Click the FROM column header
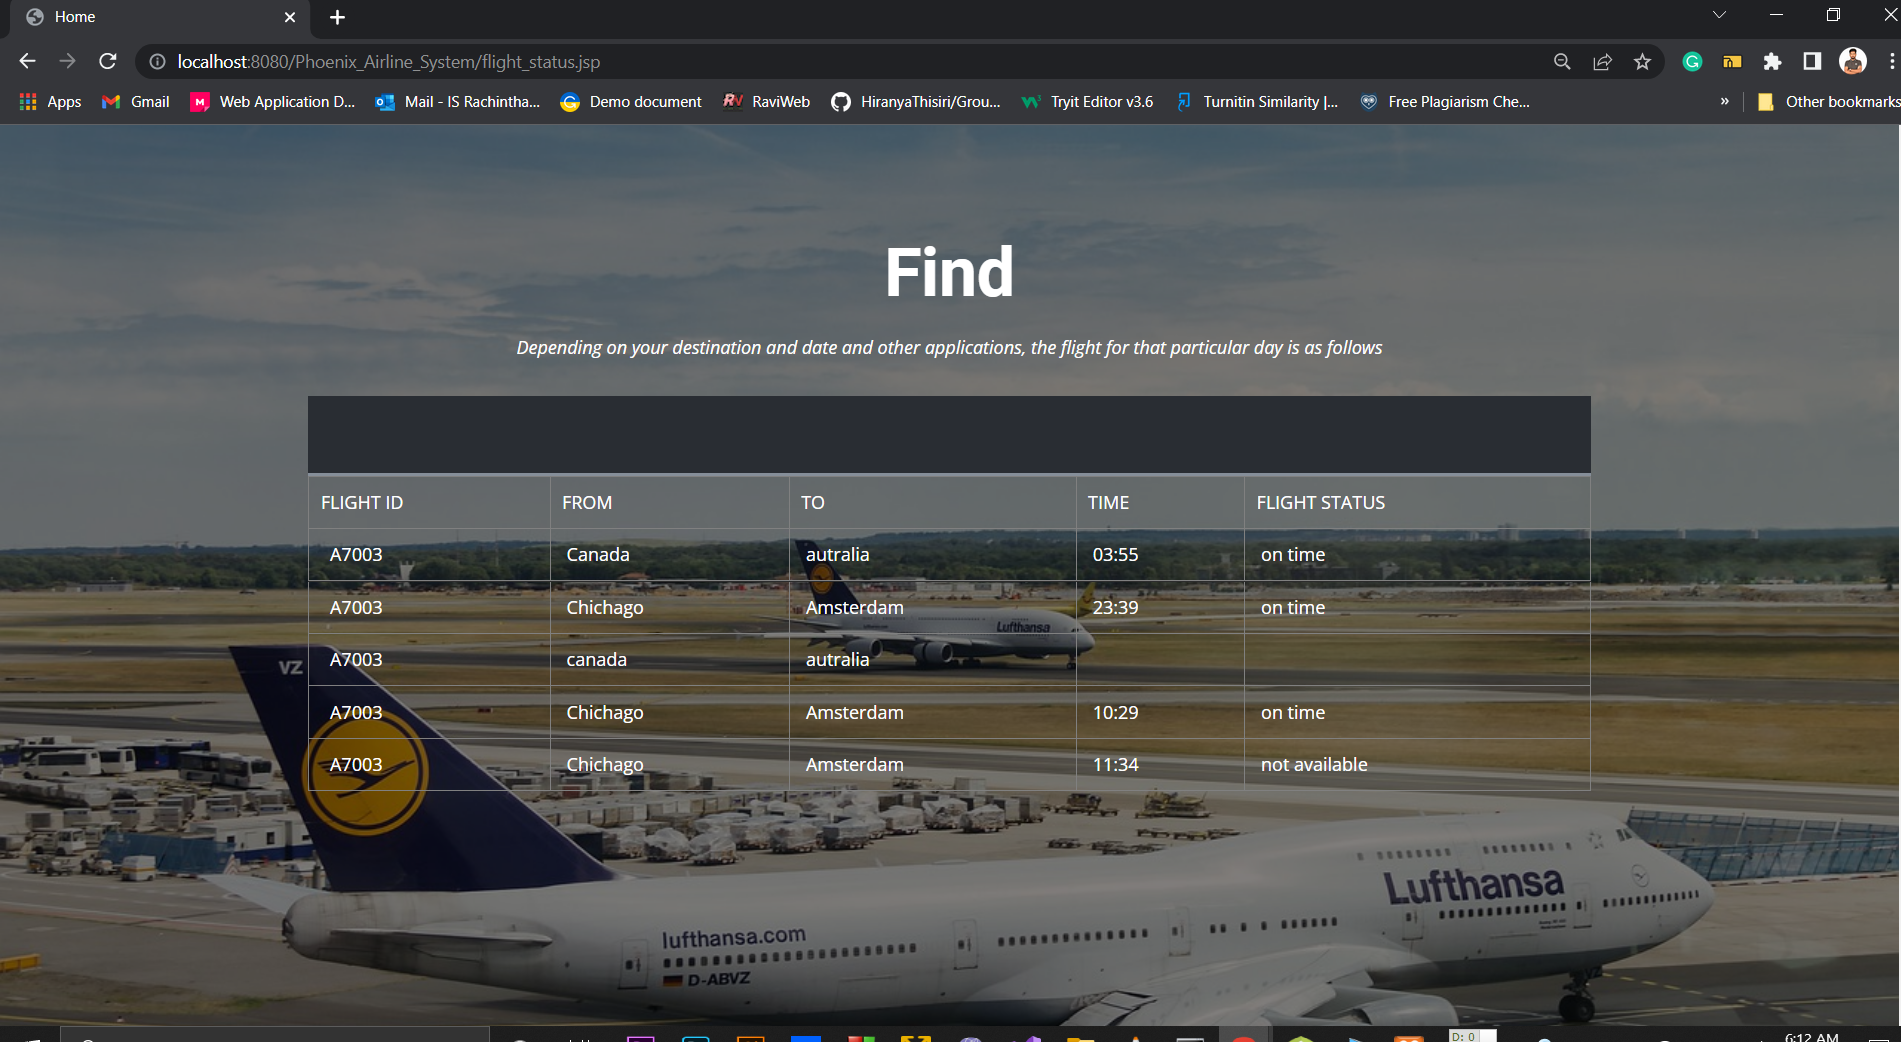This screenshot has width=1901, height=1042. (x=587, y=502)
